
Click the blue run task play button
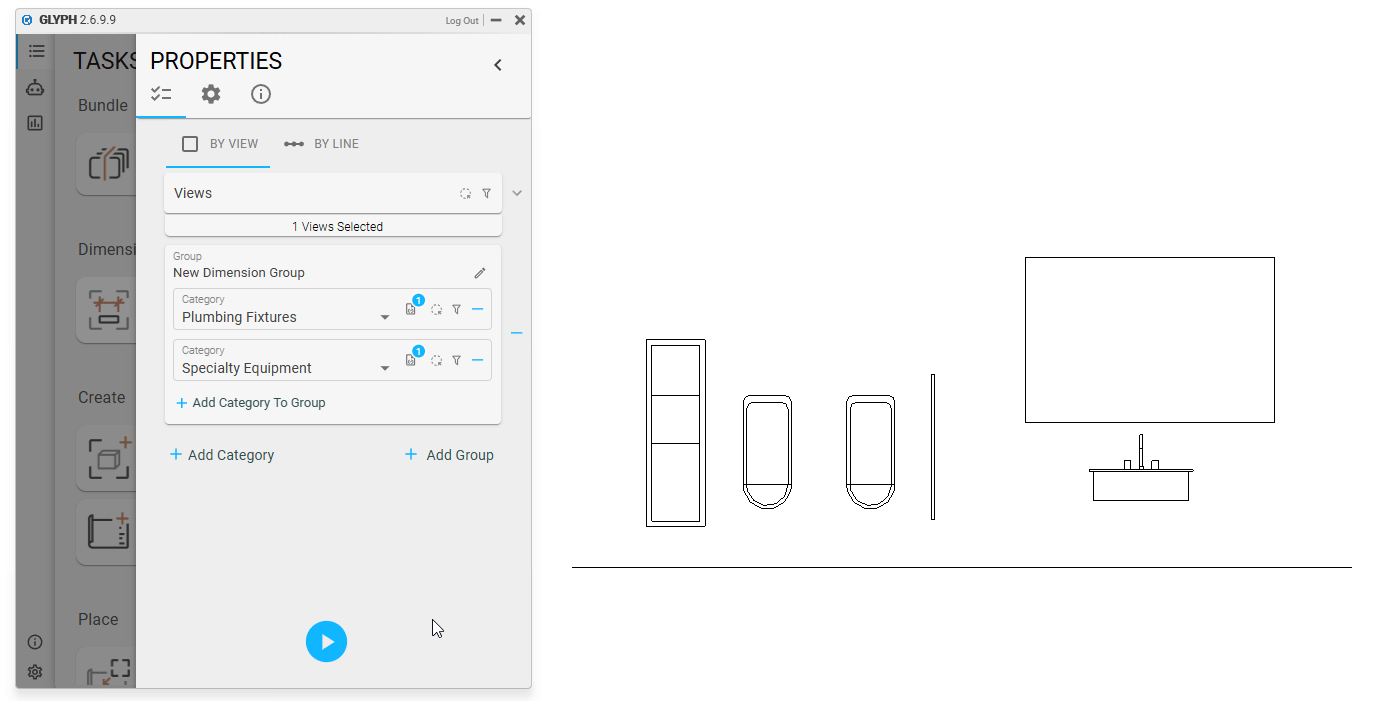[326, 642]
